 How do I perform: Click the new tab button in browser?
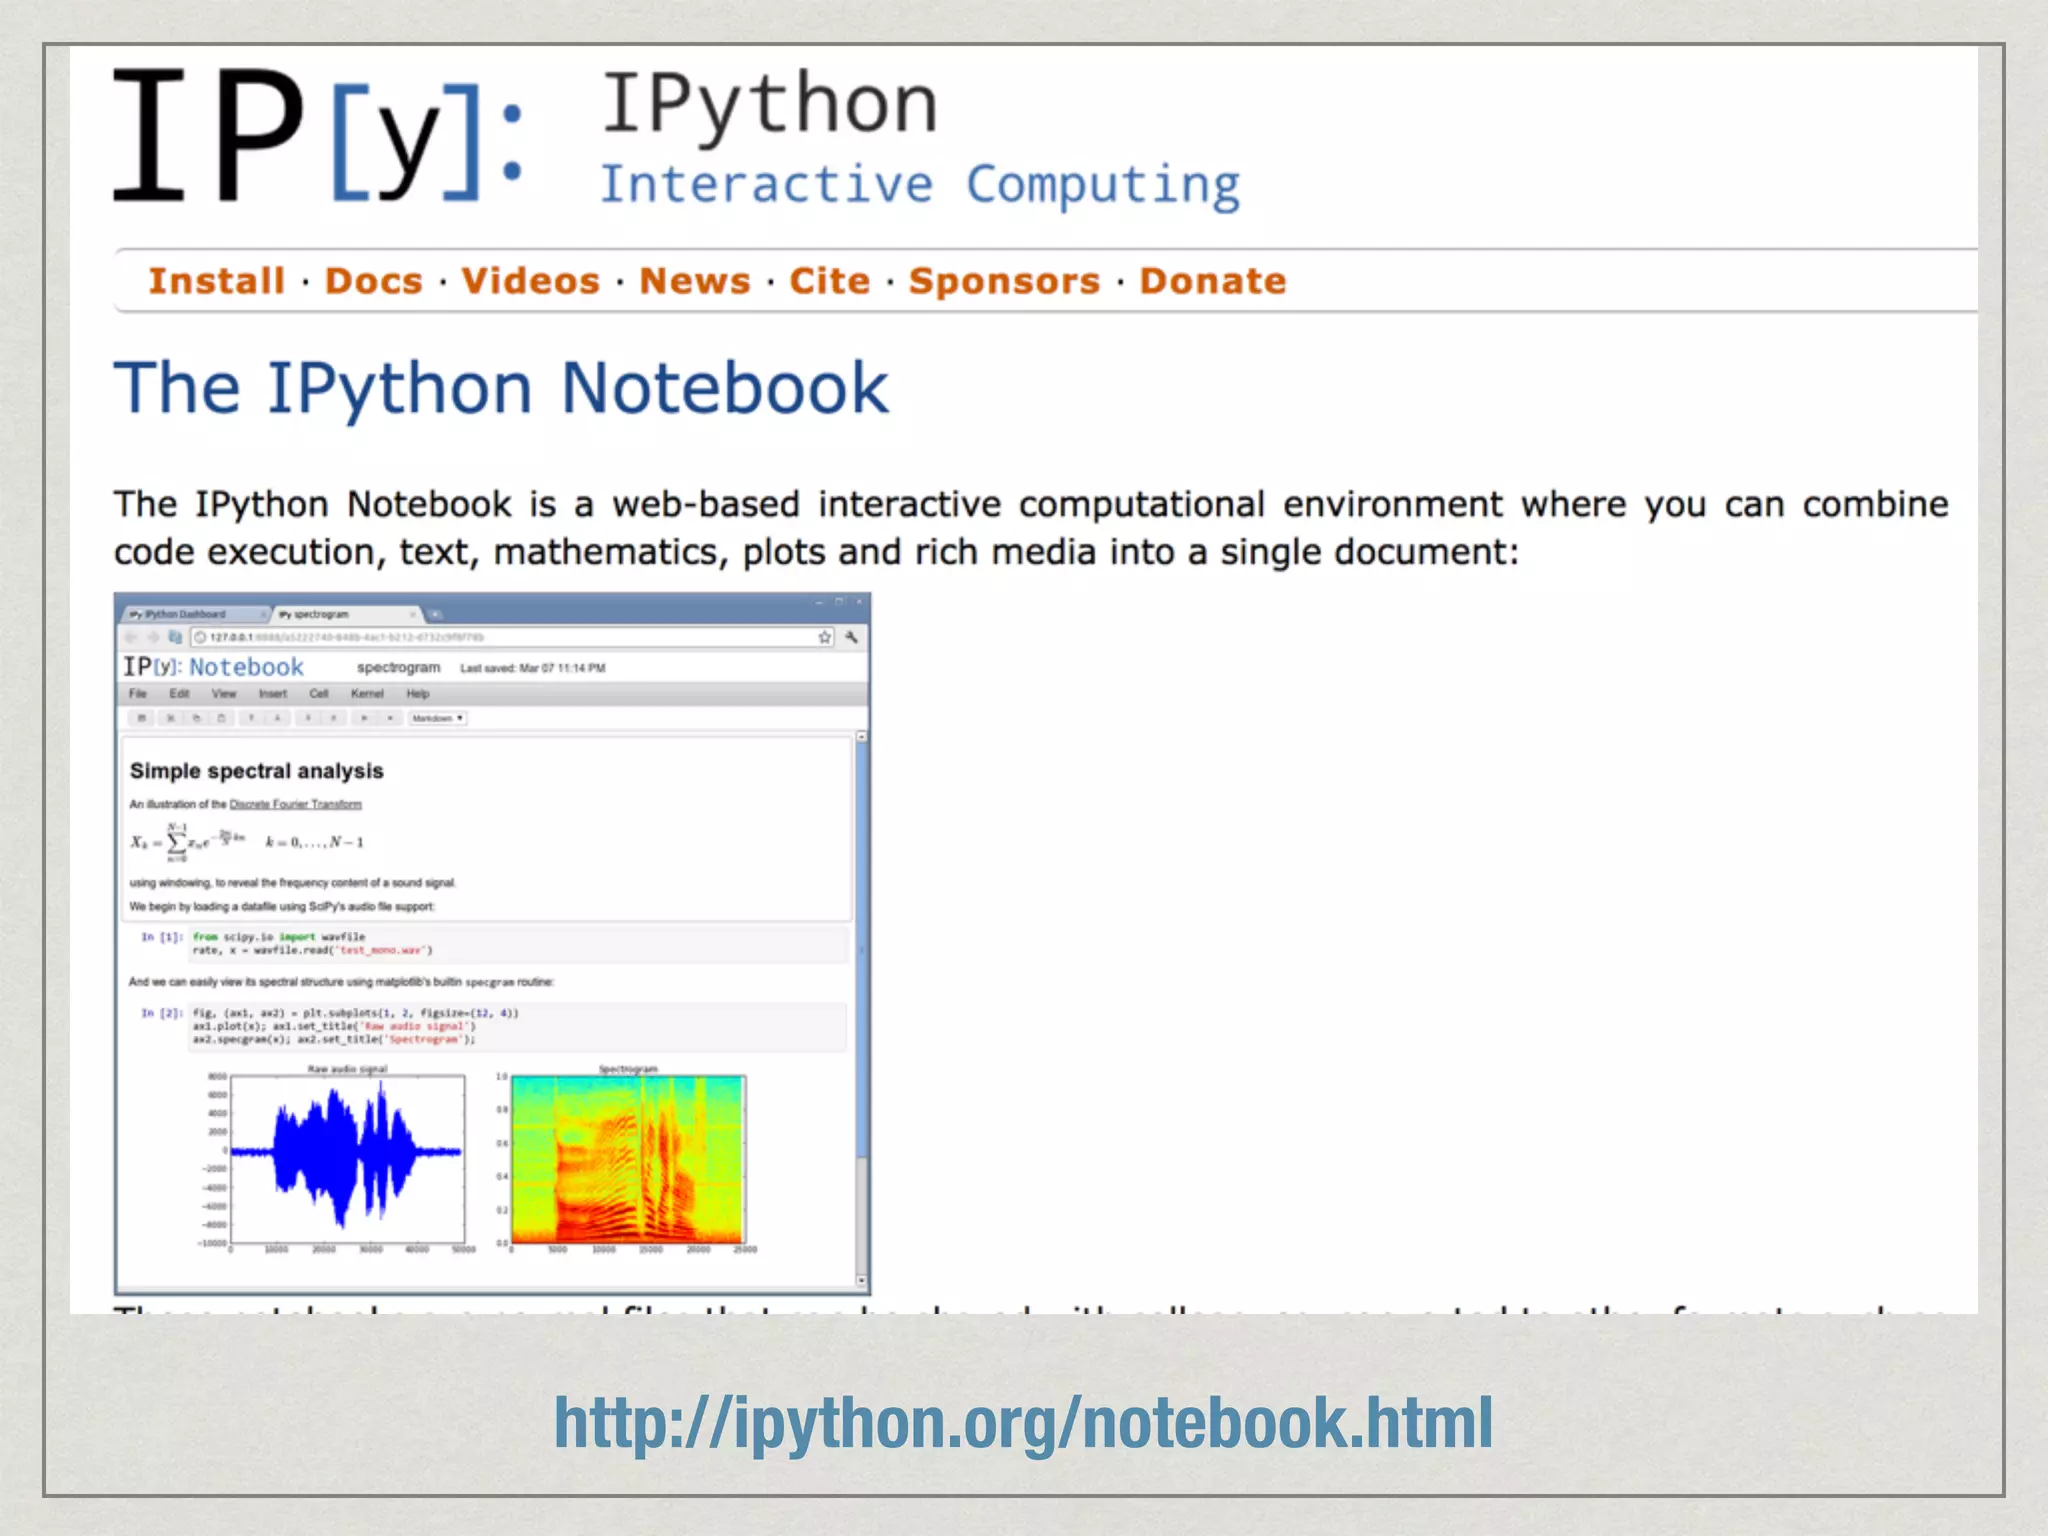(435, 614)
